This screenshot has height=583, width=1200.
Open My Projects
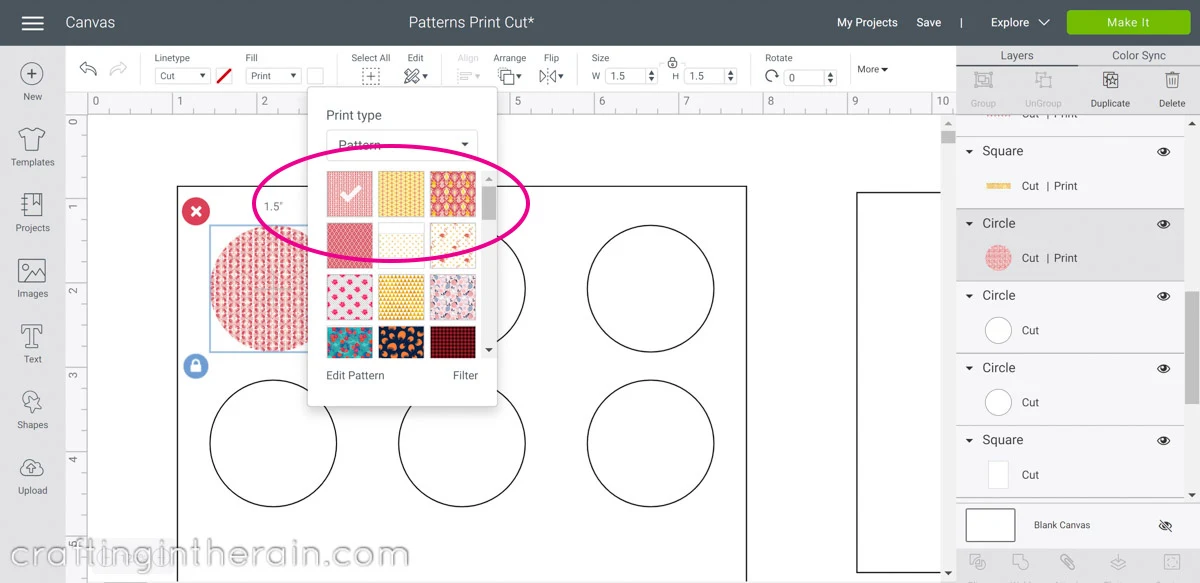(x=867, y=23)
